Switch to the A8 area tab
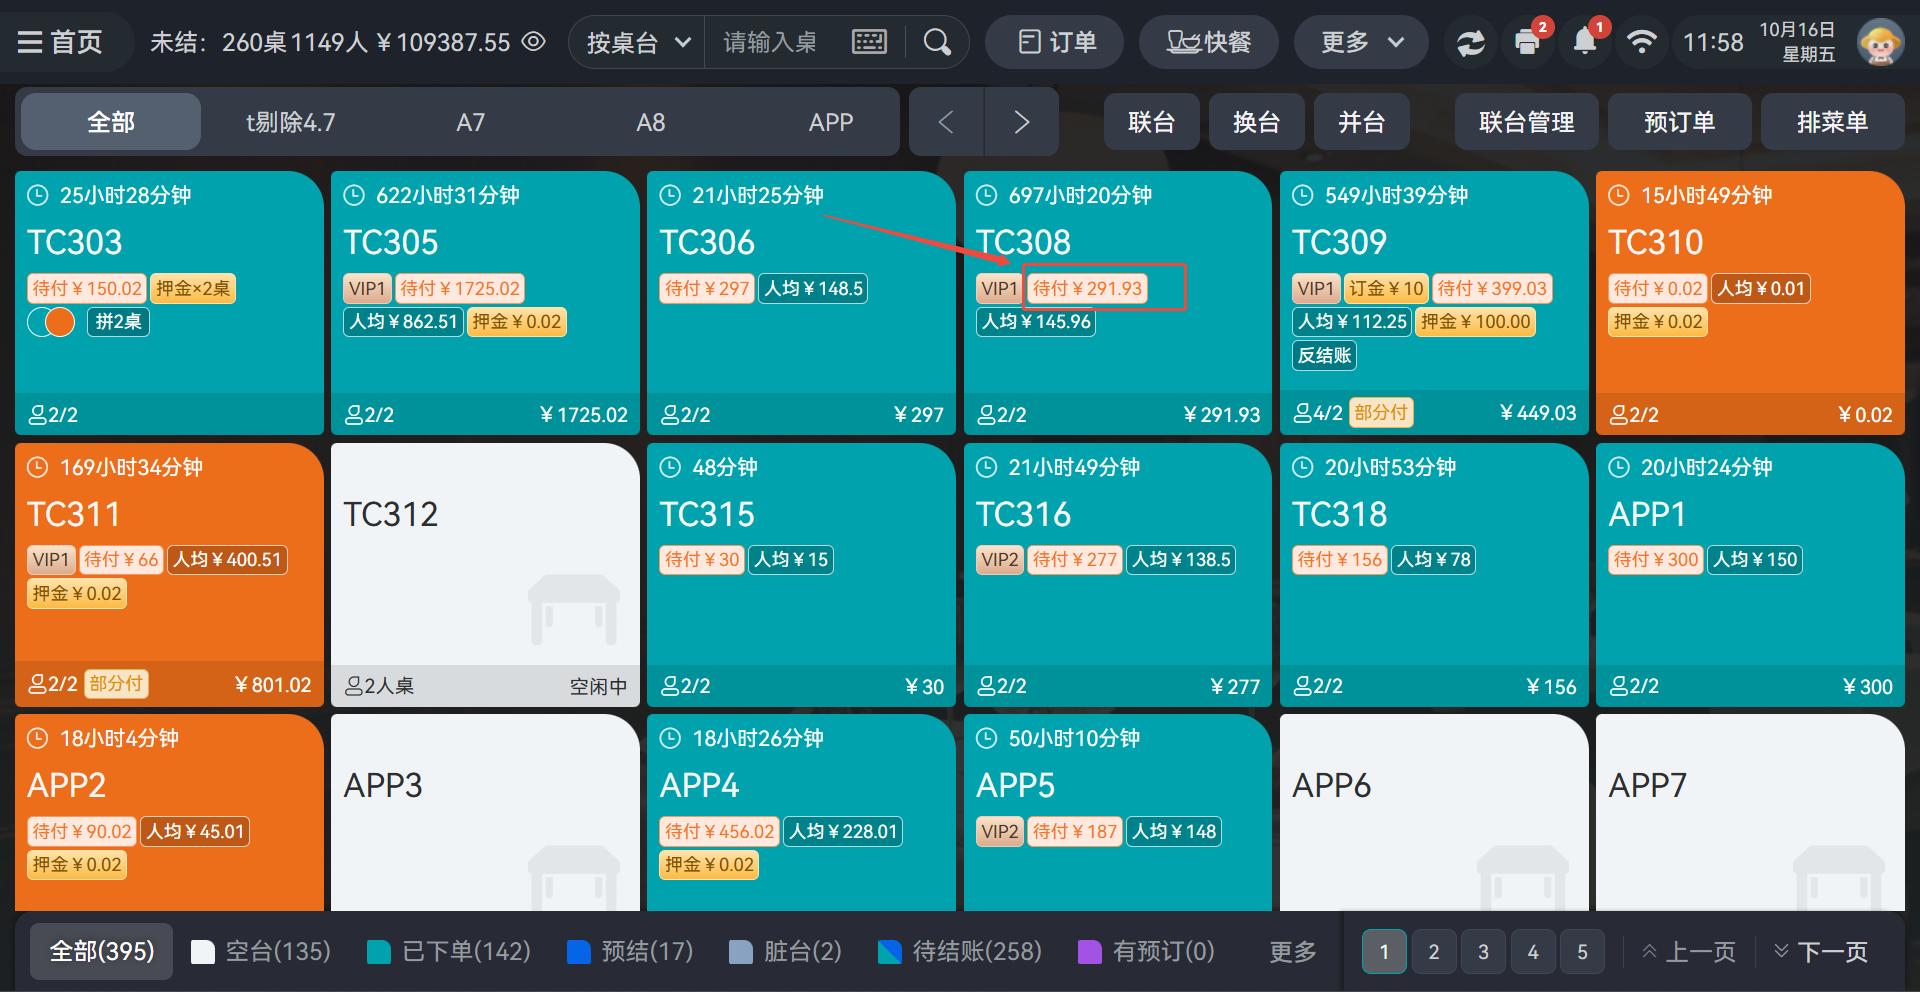 [651, 122]
